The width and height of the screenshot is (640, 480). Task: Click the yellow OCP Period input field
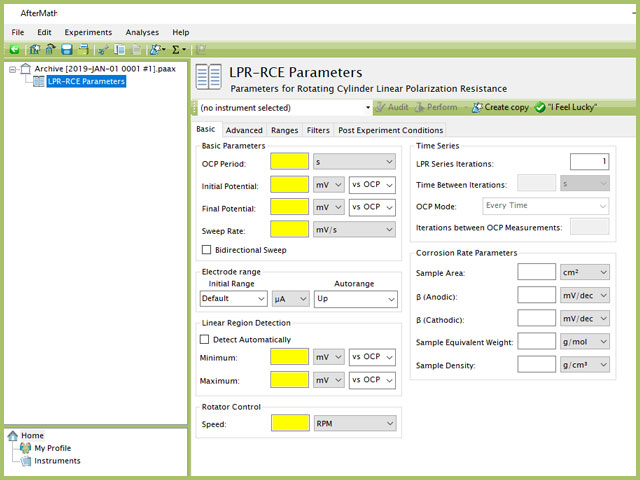pos(289,161)
